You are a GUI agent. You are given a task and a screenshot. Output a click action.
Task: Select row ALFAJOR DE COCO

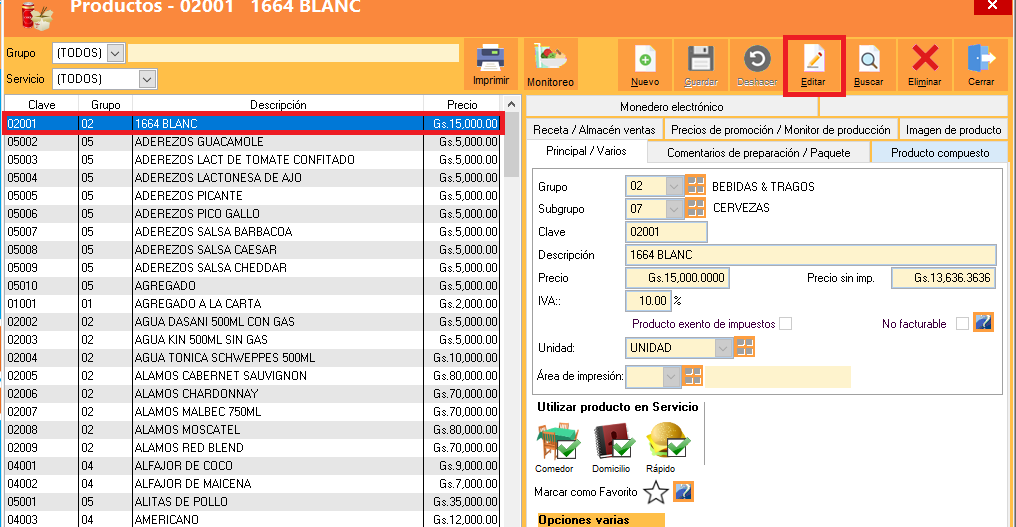pos(253,465)
